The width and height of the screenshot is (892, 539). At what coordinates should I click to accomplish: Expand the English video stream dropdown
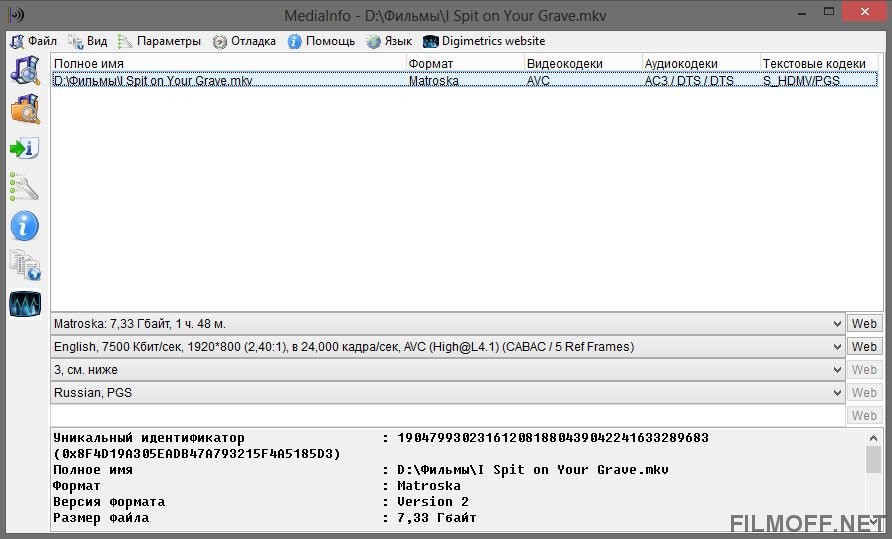pos(836,347)
